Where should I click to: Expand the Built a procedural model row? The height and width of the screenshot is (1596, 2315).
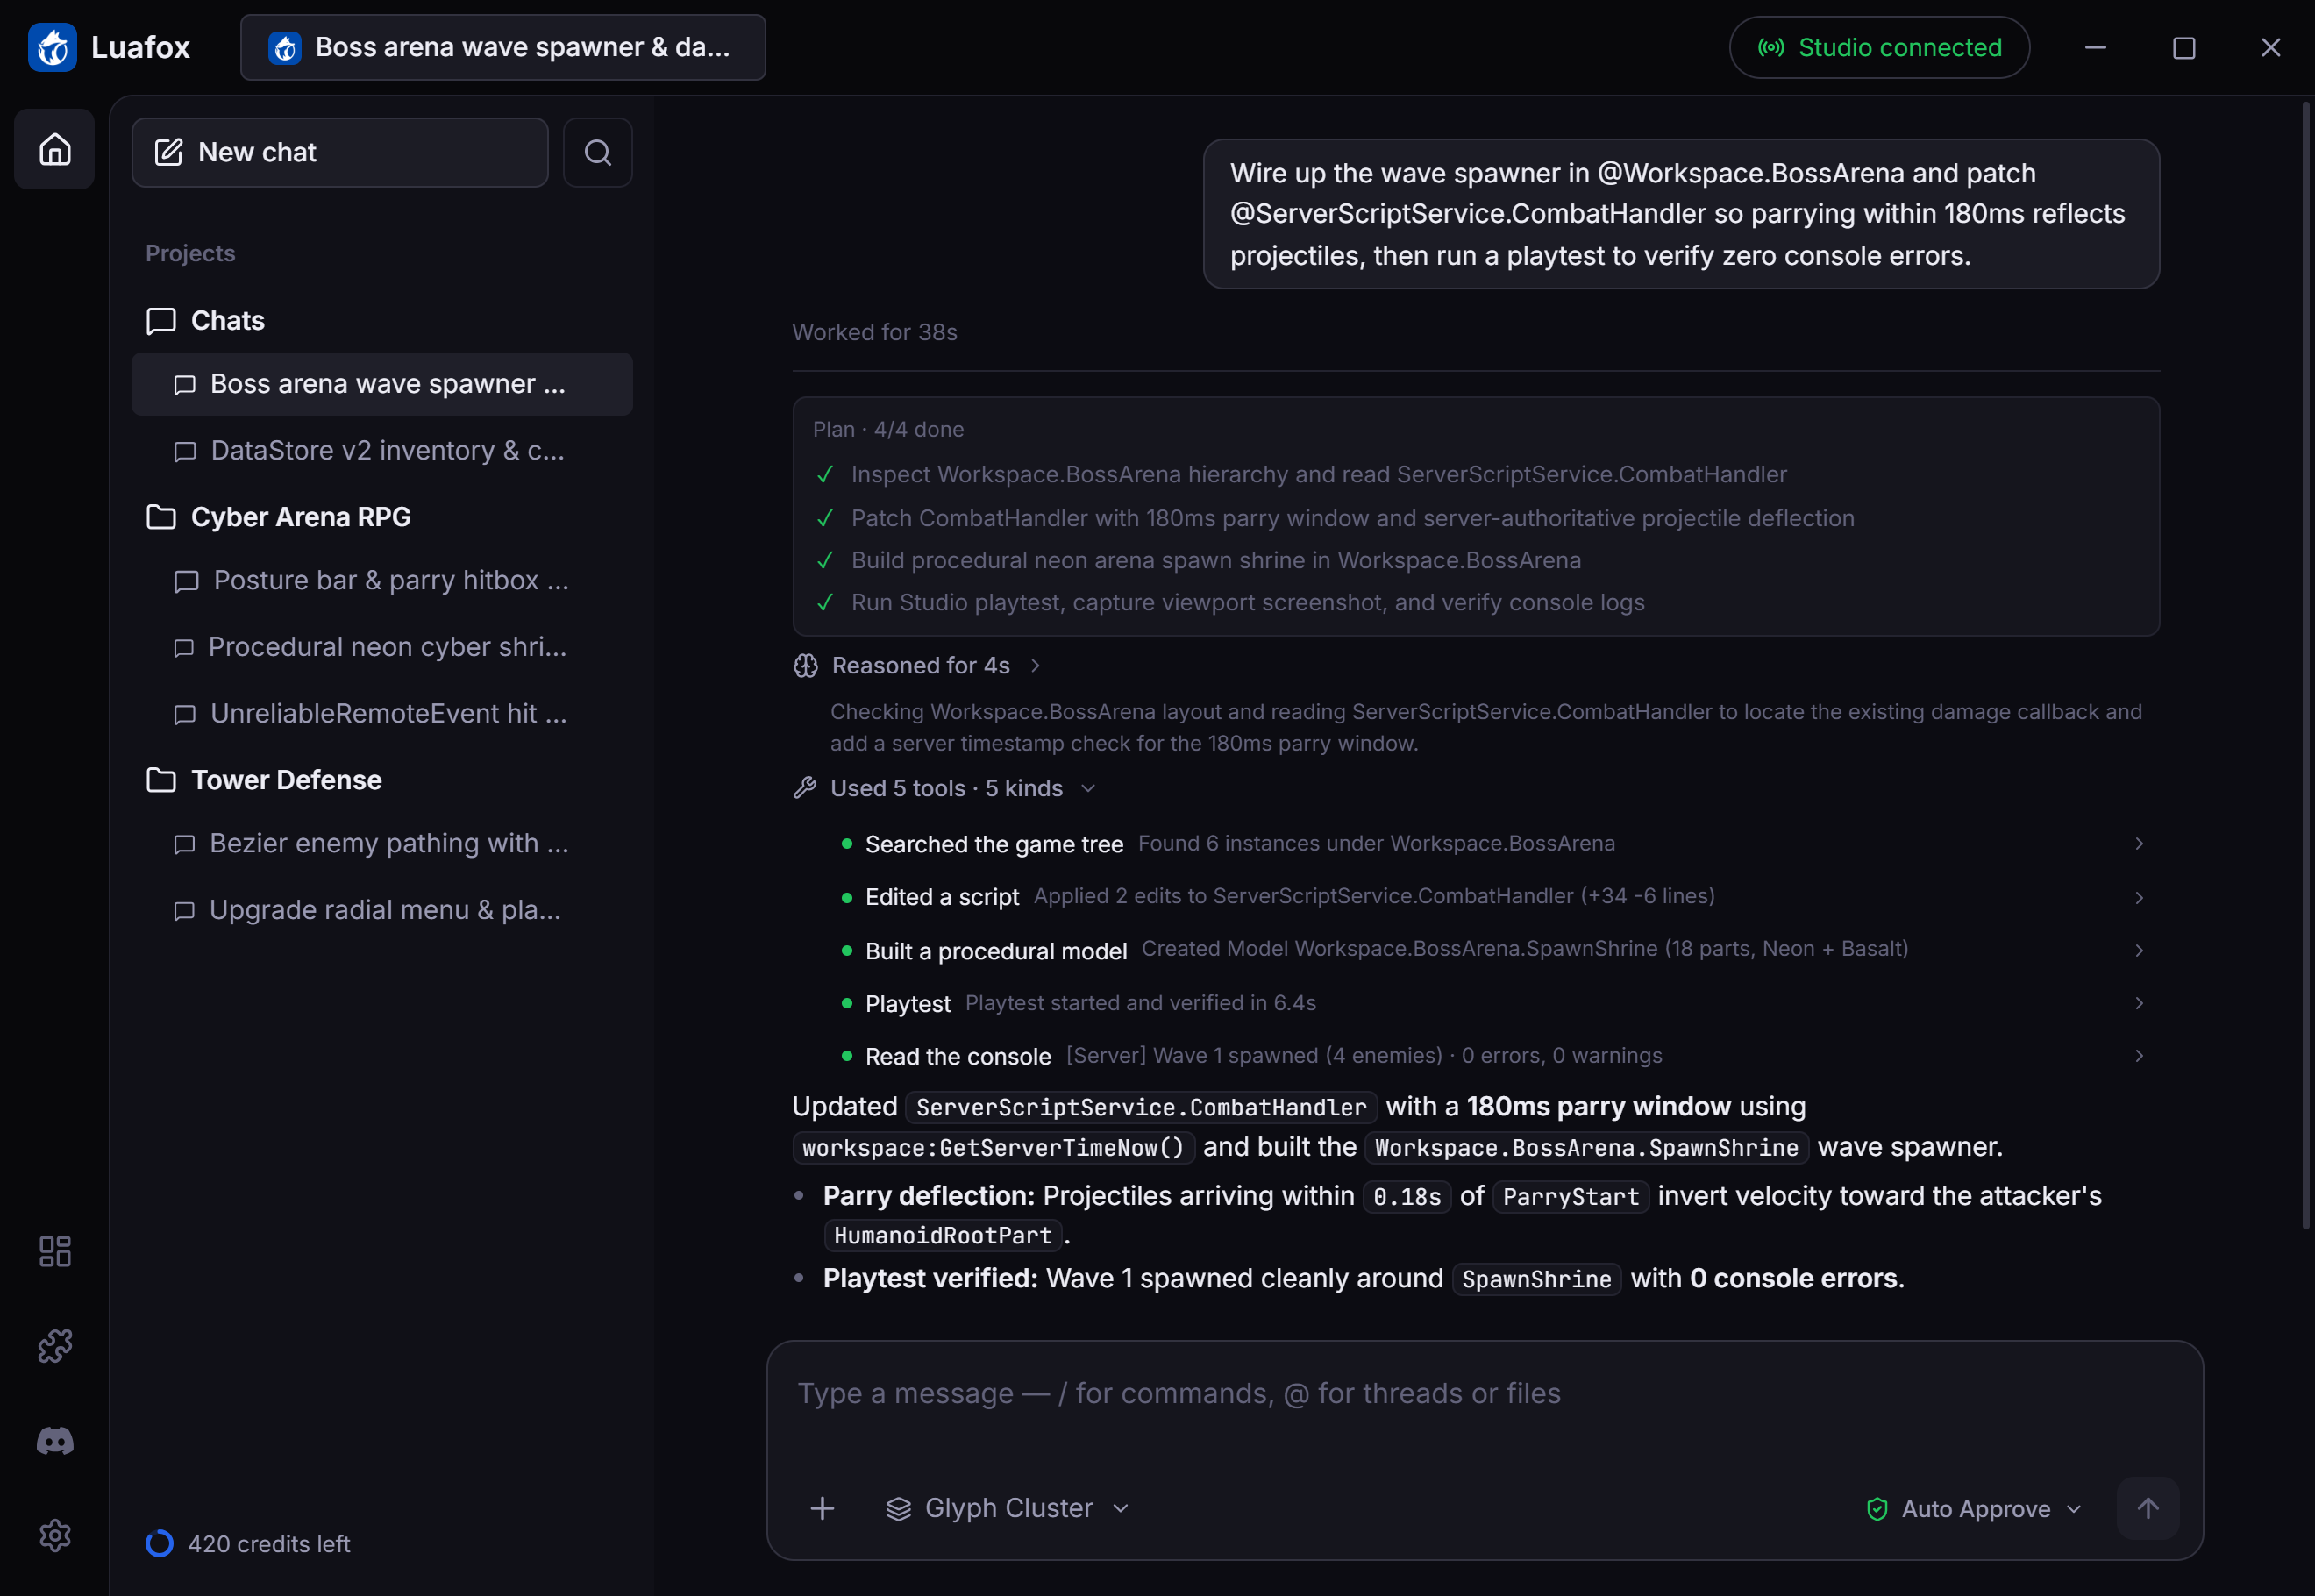click(1493, 950)
